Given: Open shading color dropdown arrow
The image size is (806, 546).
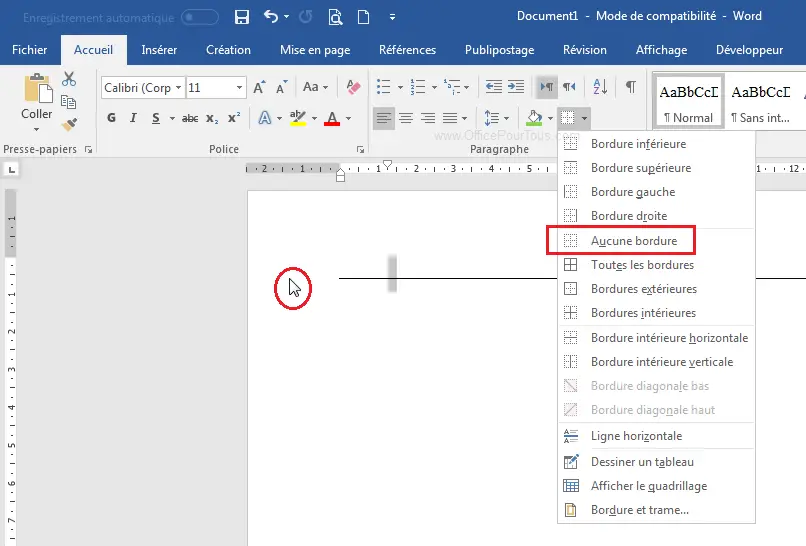Looking at the screenshot, I should point(551,119).
